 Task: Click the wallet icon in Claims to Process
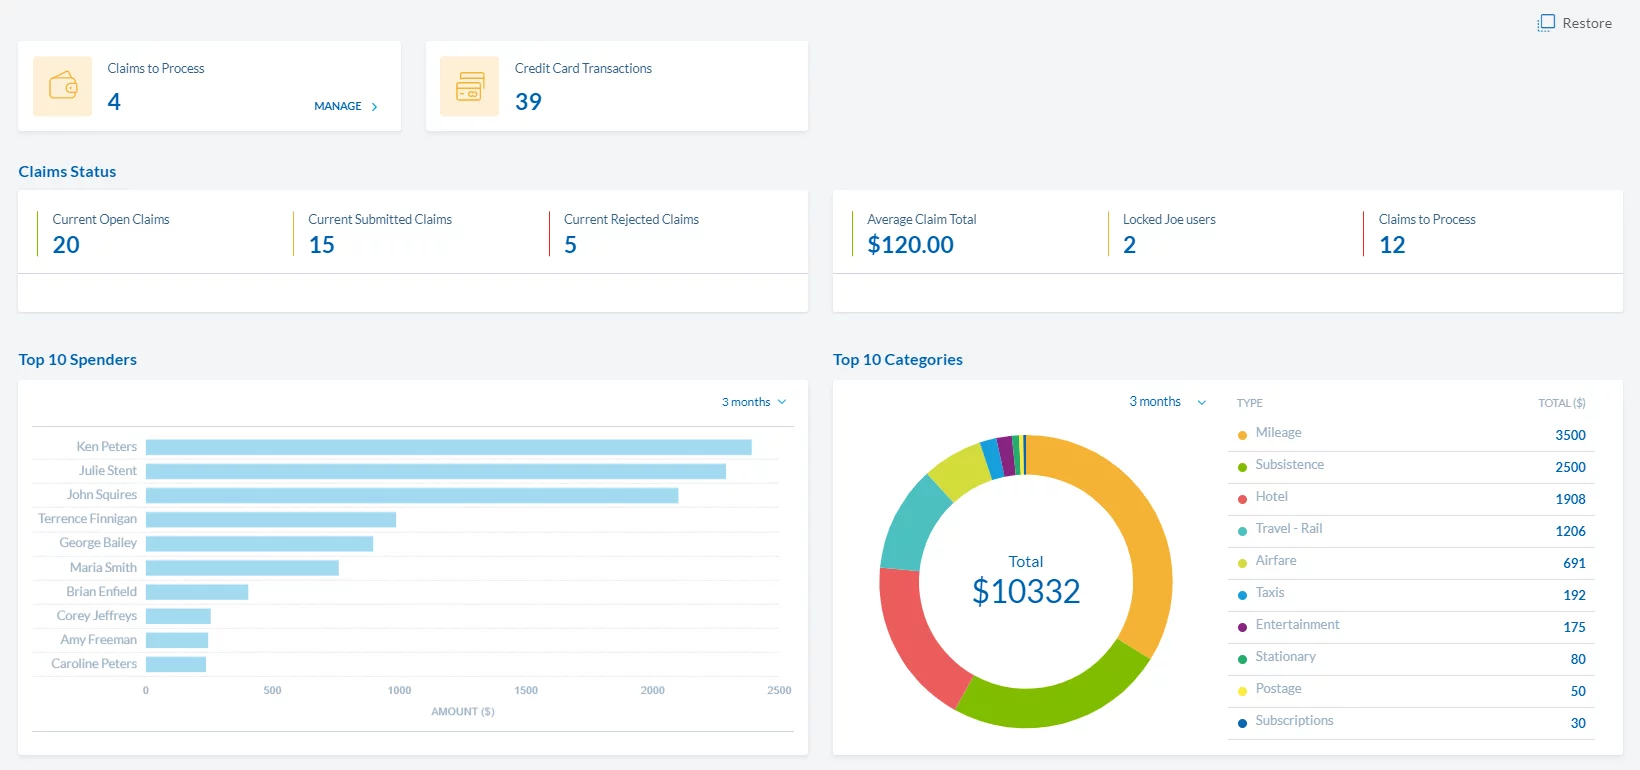(x=63, y=86)
